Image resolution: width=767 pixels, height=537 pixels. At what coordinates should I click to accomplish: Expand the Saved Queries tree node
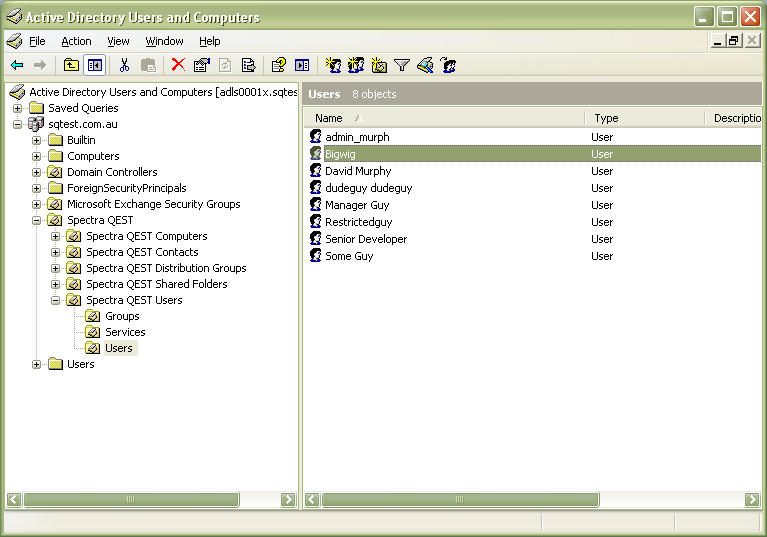tap(18, 108)
